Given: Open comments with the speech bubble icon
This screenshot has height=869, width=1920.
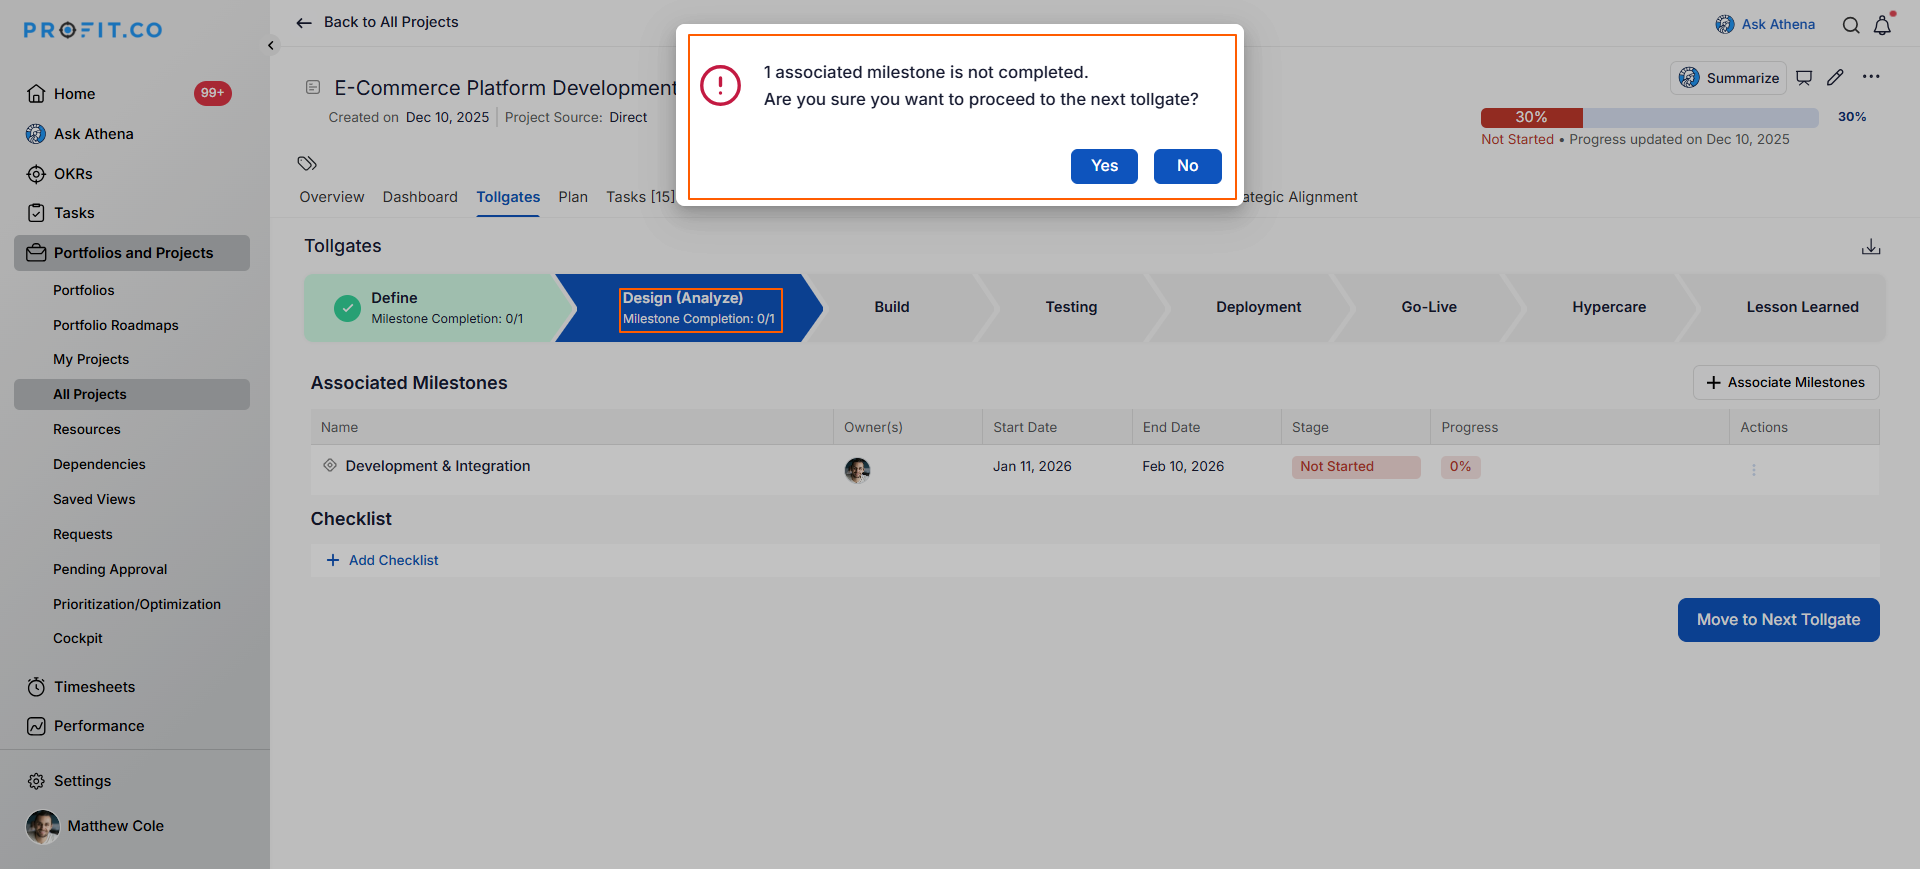Looking at the screenshot, I should pyautogui.click(x=1804, y=77).
